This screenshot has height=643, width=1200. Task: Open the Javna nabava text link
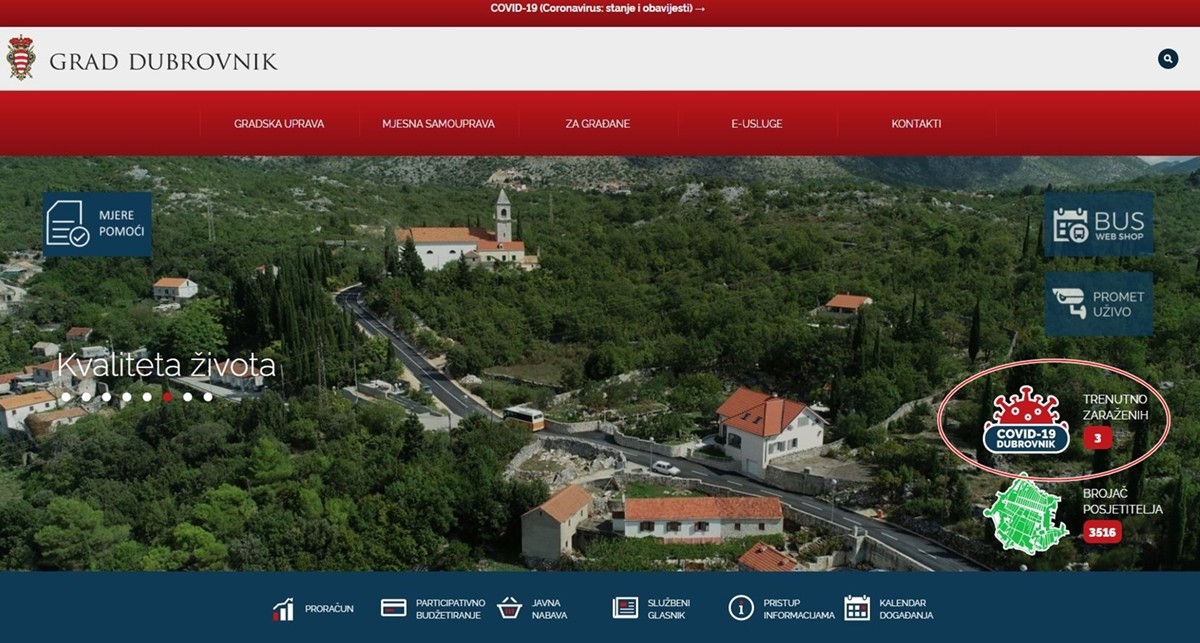point(550,609)
